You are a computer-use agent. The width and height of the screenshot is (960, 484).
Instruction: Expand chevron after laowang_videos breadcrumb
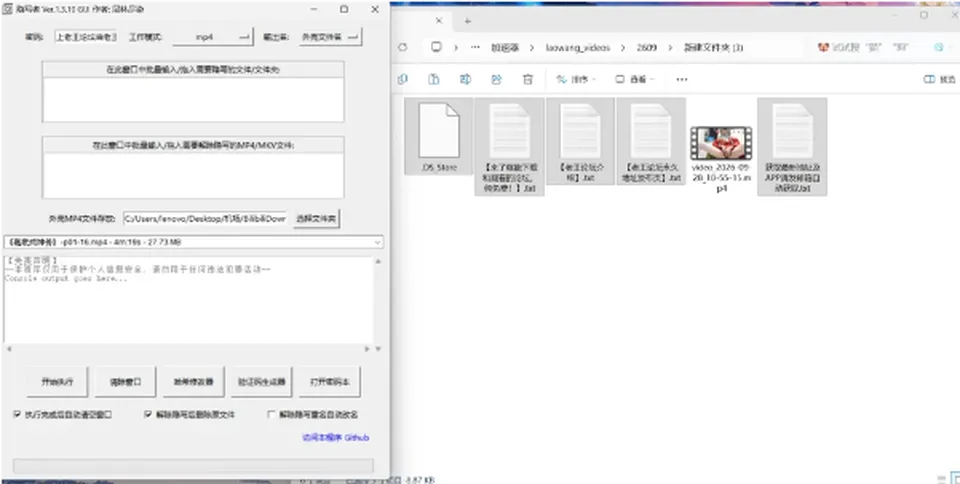(x=623, y=47)
